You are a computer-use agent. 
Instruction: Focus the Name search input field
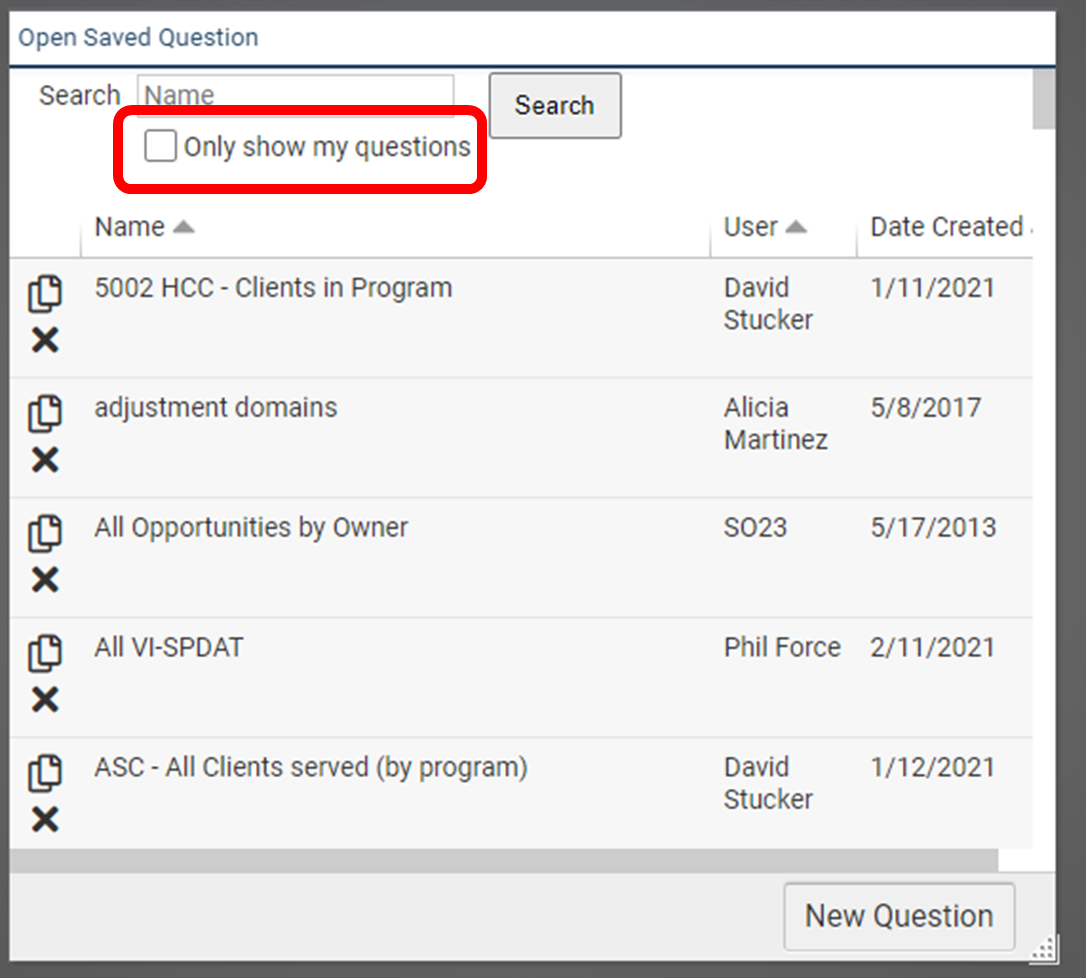(296, 94)
